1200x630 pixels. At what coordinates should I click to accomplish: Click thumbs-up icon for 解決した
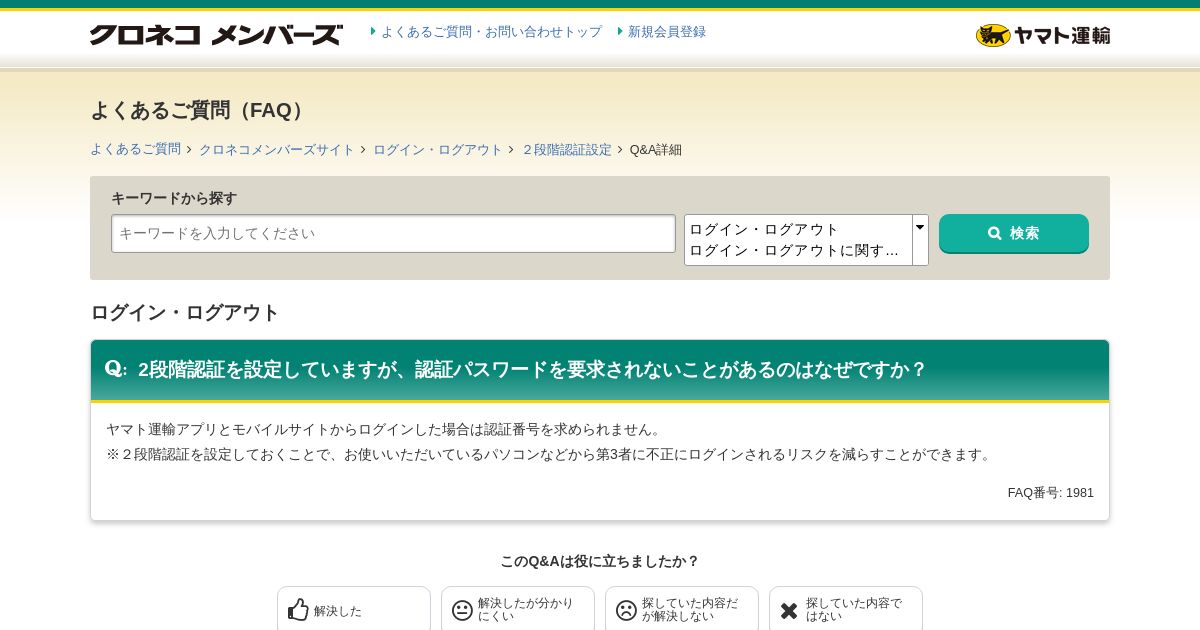point(298,610)
